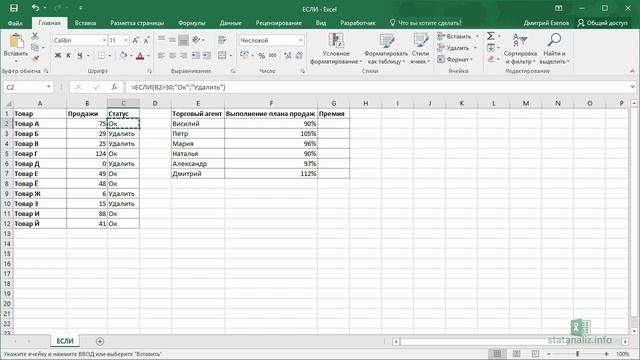Click the Fill down icon

(491, 48)
